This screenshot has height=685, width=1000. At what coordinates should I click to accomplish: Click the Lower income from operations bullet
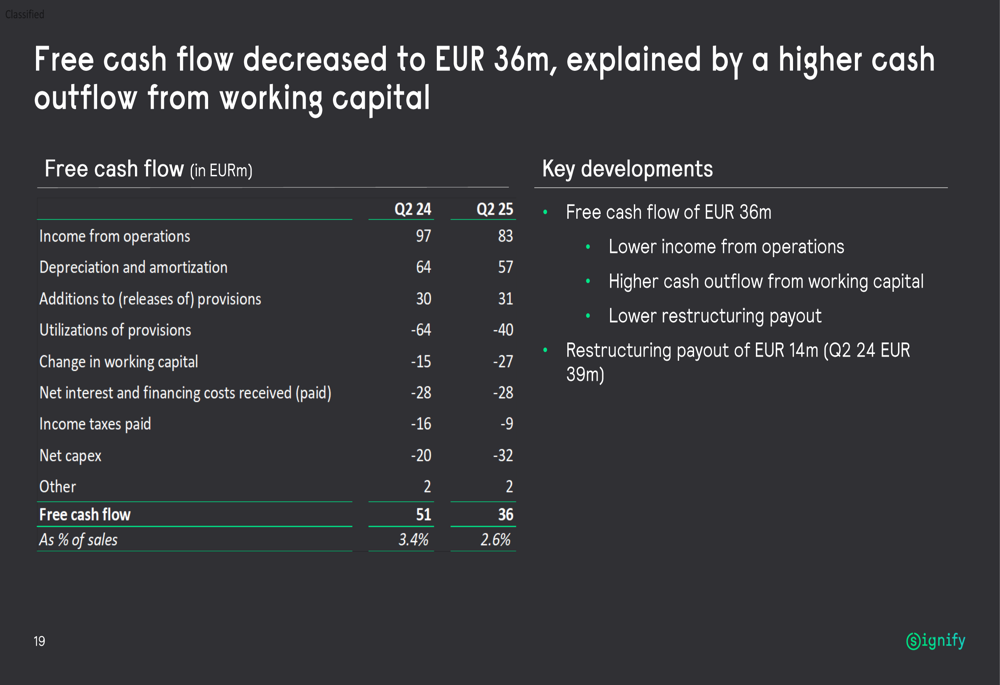tap(726, 247)
